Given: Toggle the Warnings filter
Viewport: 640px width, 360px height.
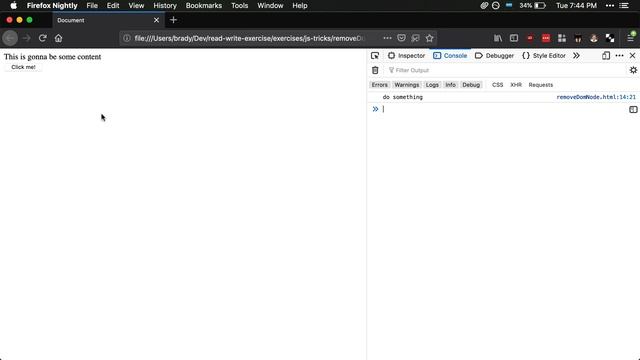Looking at the screenshot, I should (407, 85).
